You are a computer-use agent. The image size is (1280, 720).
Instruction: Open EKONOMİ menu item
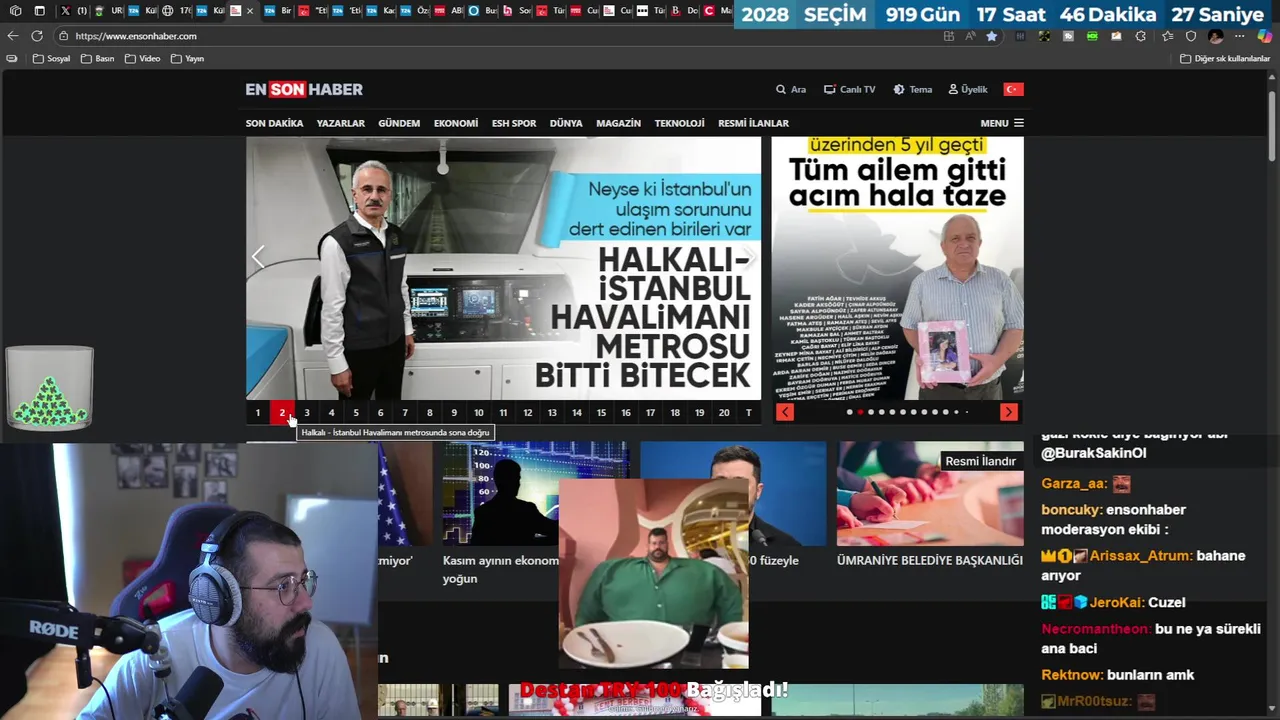pyautogui.click(x=456, y=123)
